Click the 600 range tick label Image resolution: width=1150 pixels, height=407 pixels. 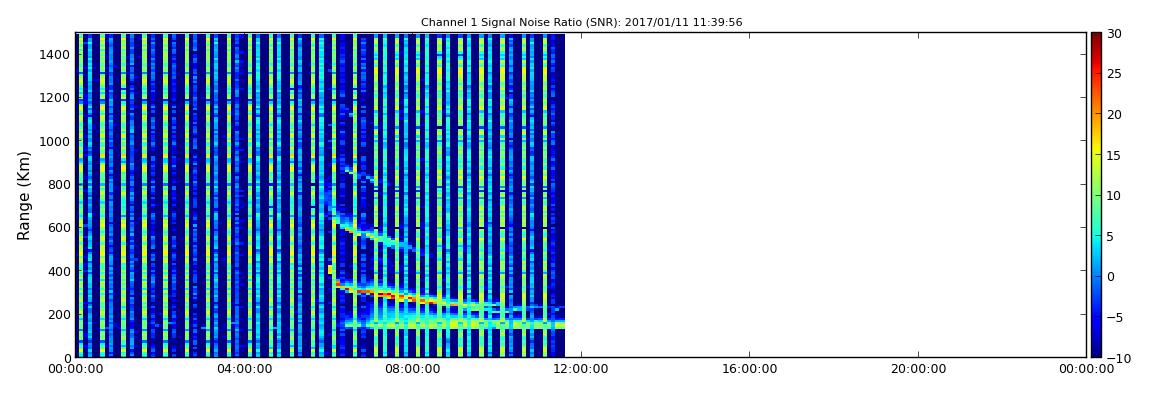point(59,227)
